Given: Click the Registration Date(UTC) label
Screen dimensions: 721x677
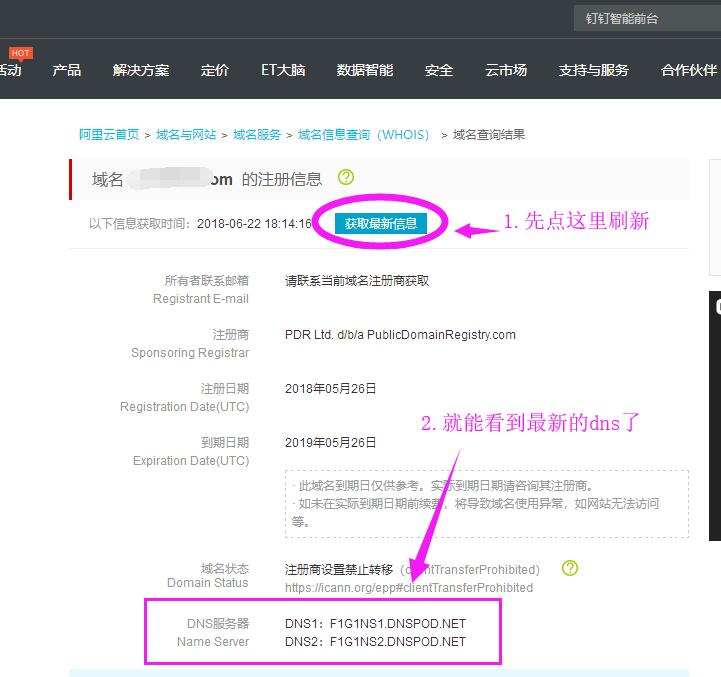Looking at the screenshot, I should 185,407.
